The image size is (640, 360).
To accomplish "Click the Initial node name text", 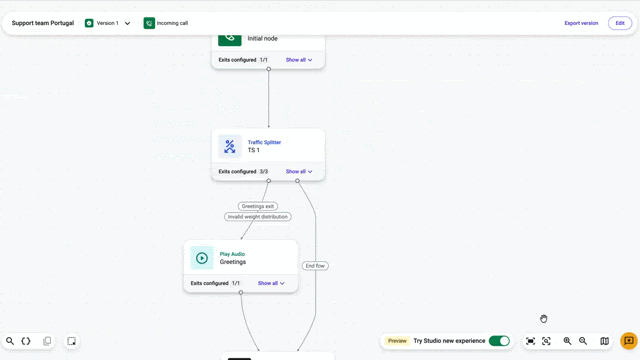I will point(262,38).
